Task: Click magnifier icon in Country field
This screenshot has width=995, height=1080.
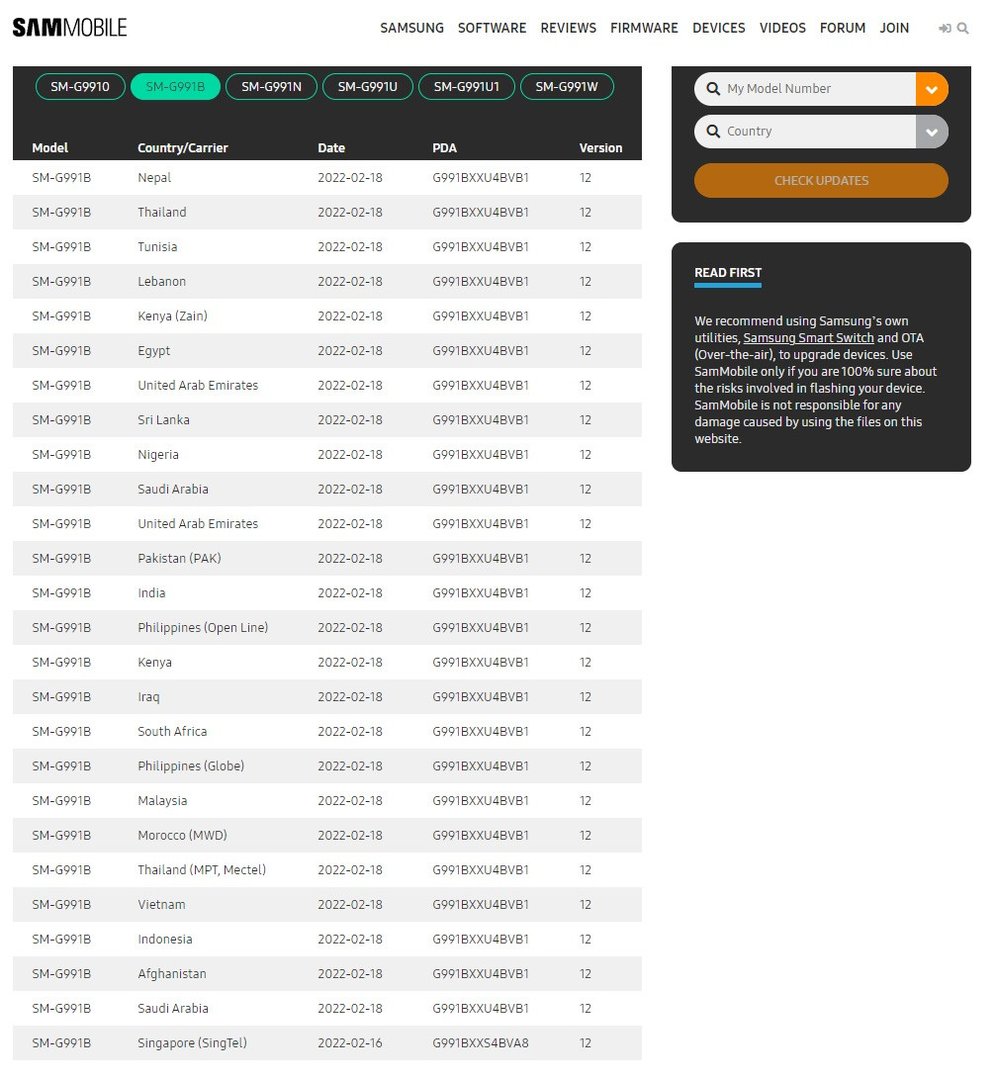Action: [x=713, y=132]
